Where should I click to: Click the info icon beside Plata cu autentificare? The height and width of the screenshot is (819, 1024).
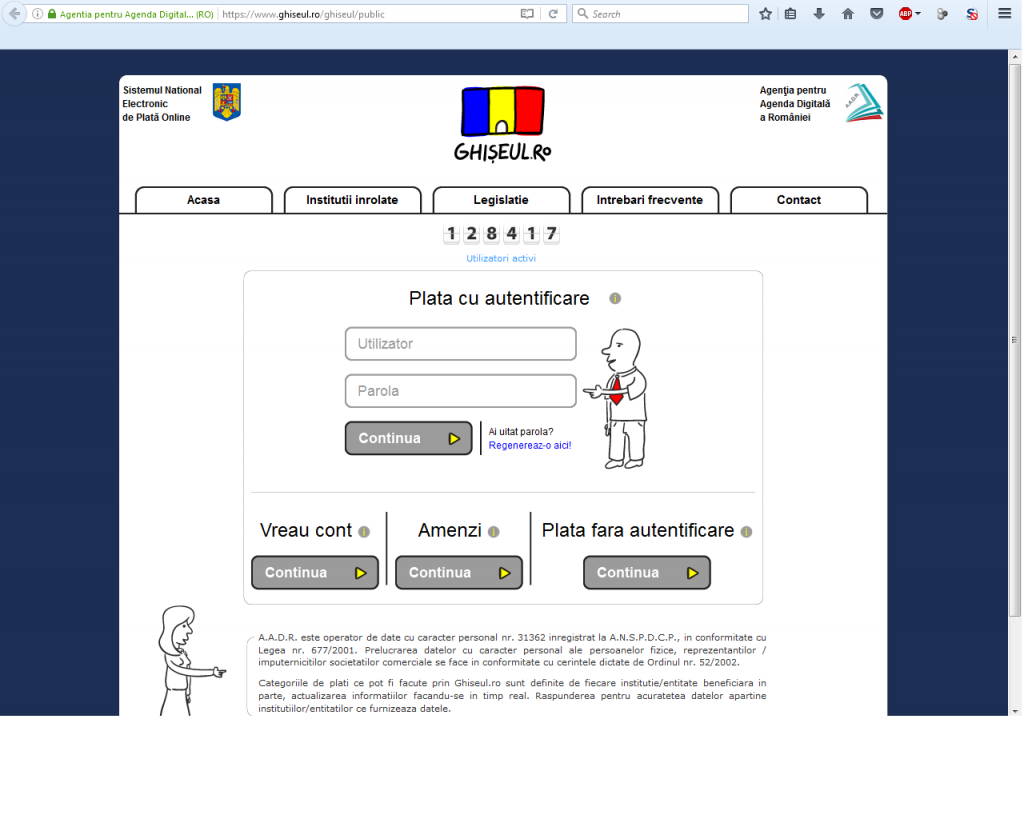coord(615,299)
